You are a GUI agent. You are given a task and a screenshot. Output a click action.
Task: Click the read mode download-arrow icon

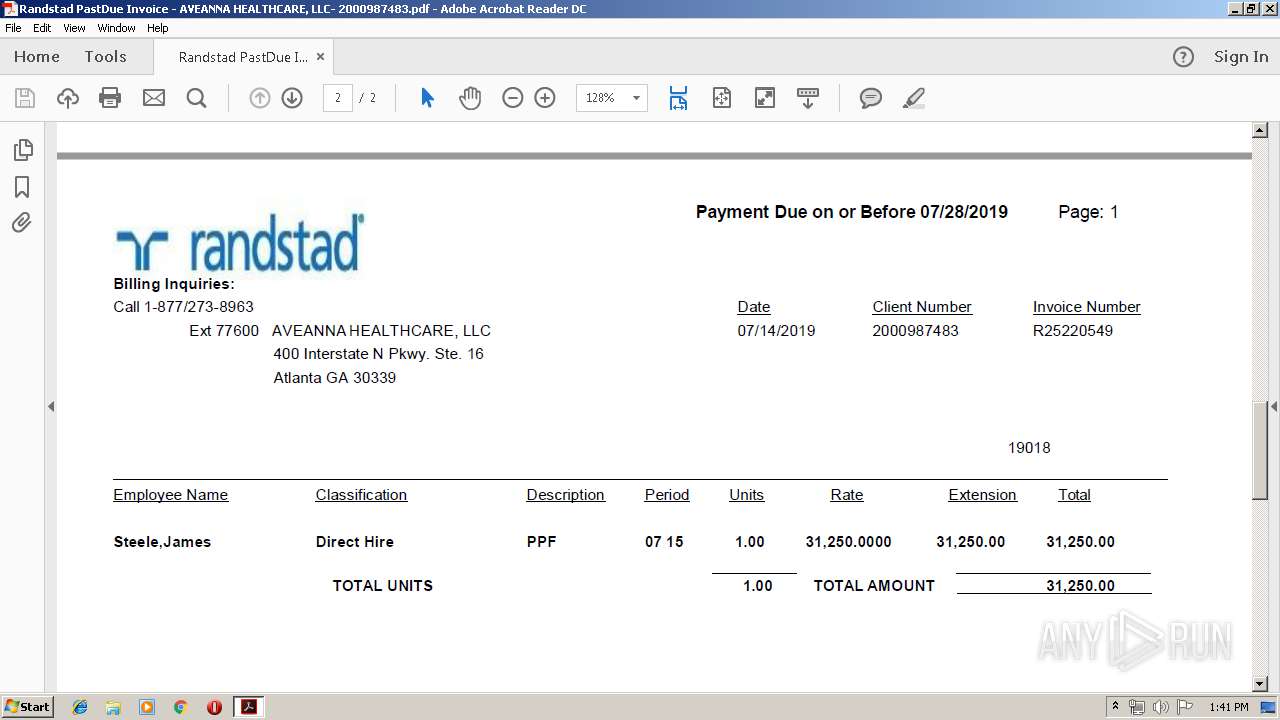pos(808,98)
